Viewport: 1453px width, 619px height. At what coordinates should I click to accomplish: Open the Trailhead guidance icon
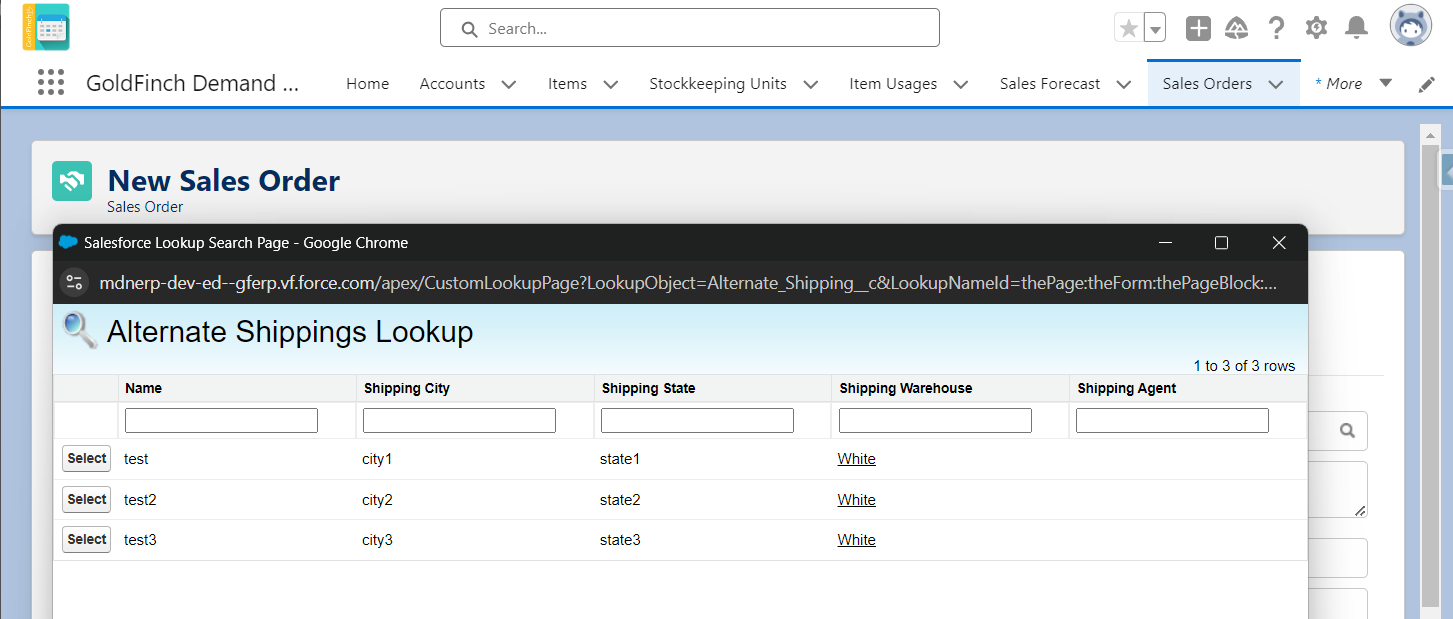[x=1237, y=28]
